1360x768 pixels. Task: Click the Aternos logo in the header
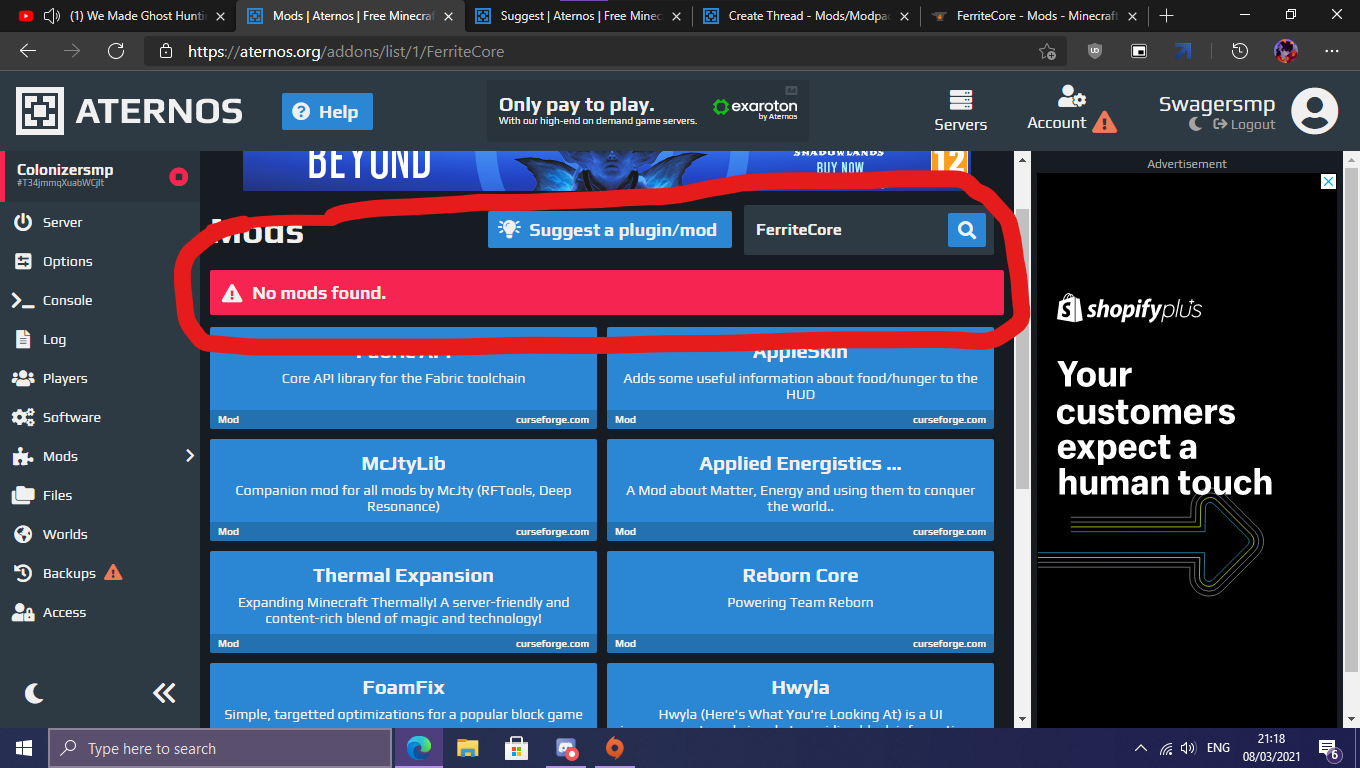point(129,111)
